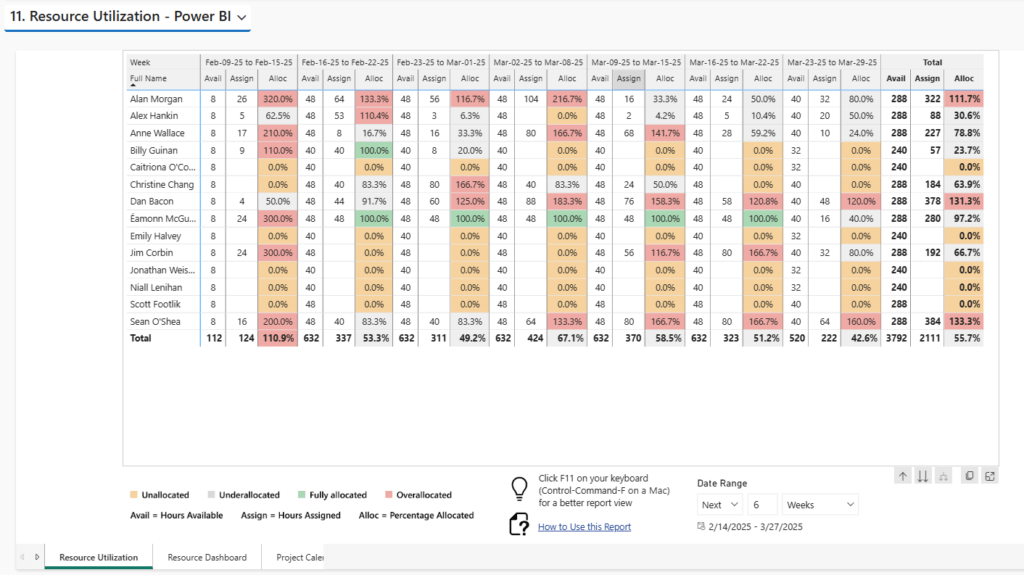Open the How to Use this Report link

pos(584,527)
